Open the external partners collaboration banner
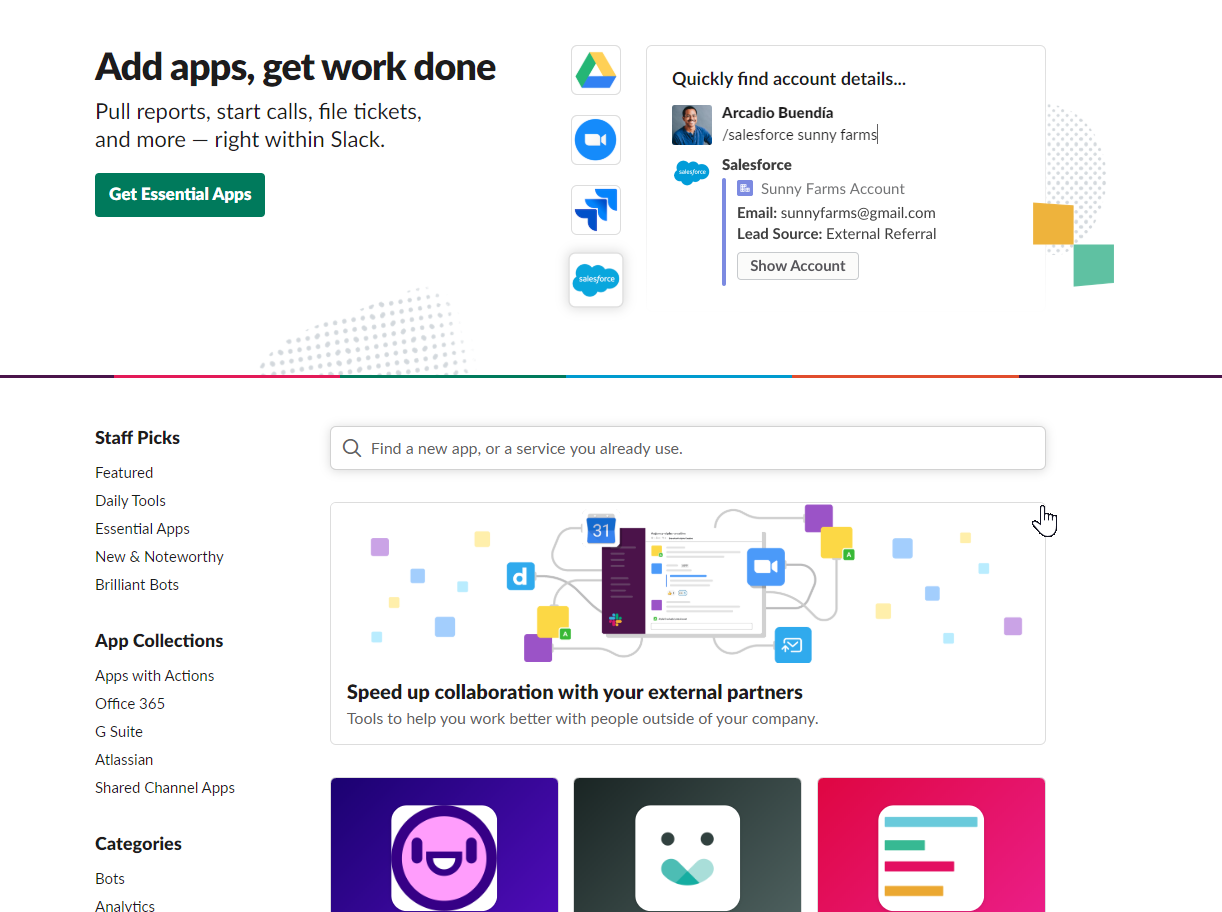1222x912 pixels. pyautogui.click(x=688, y=624)
